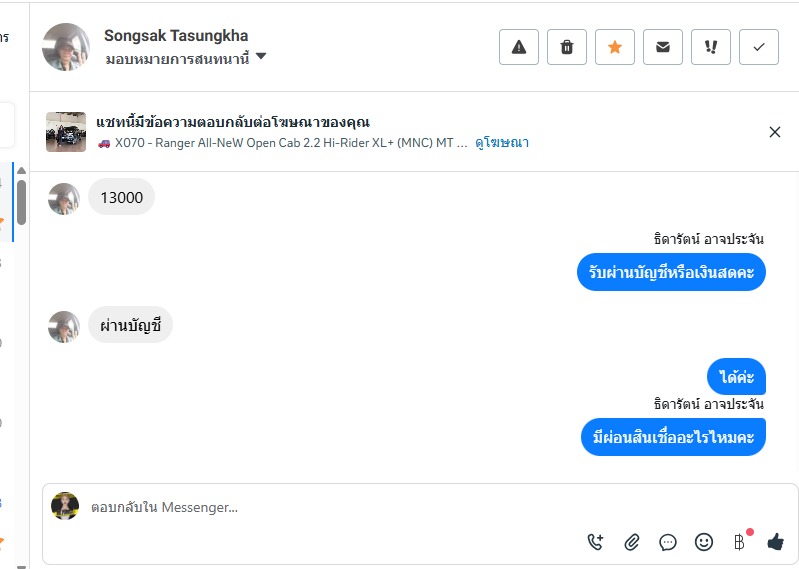Click the scrollbar up arrow in conversation list
The image size is (799, 569).
21,171
